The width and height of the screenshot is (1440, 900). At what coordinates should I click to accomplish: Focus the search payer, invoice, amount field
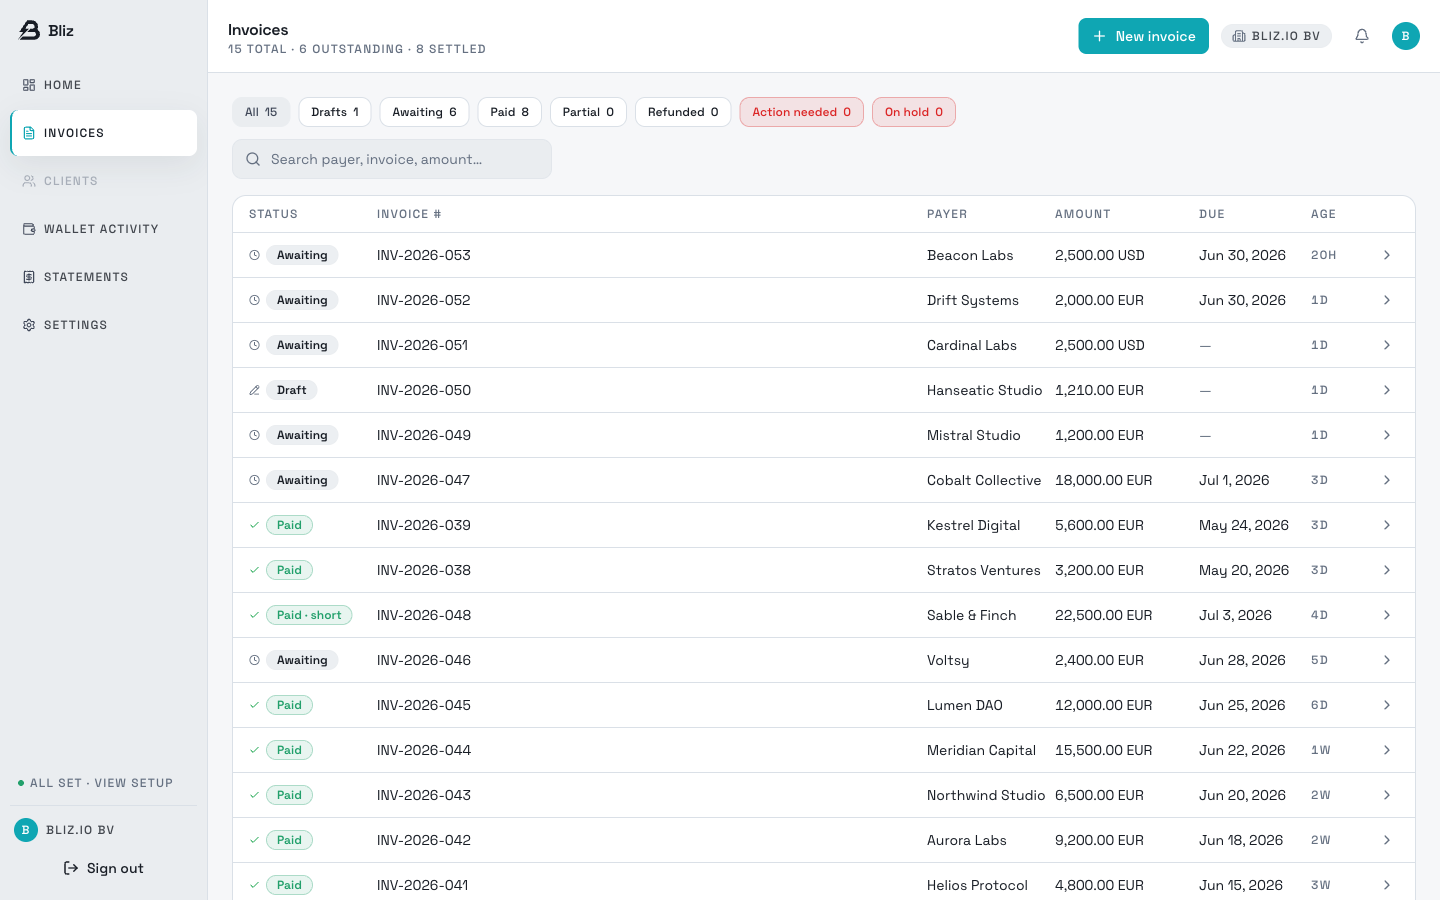pyautogui.click(x=392, y=159)
